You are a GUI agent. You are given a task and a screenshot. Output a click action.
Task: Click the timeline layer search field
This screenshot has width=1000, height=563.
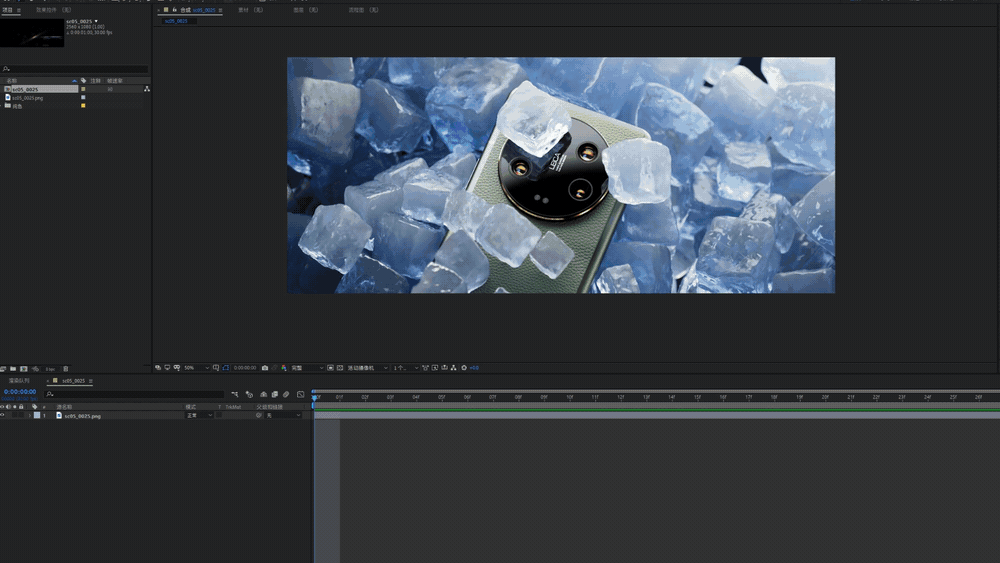click(x=134, y=394)
